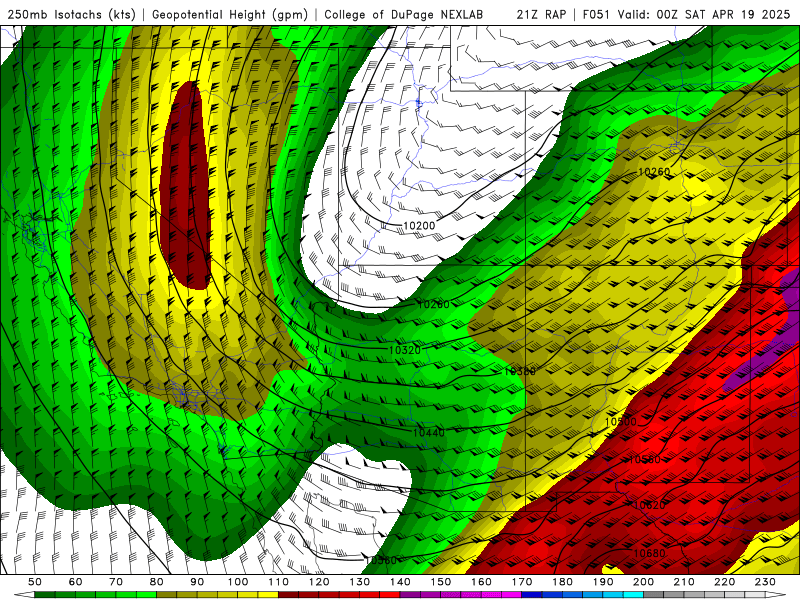Click the 130 value on the color scale
The height and width of the screenshot is (600, 800).
click(x=360, y=582)
